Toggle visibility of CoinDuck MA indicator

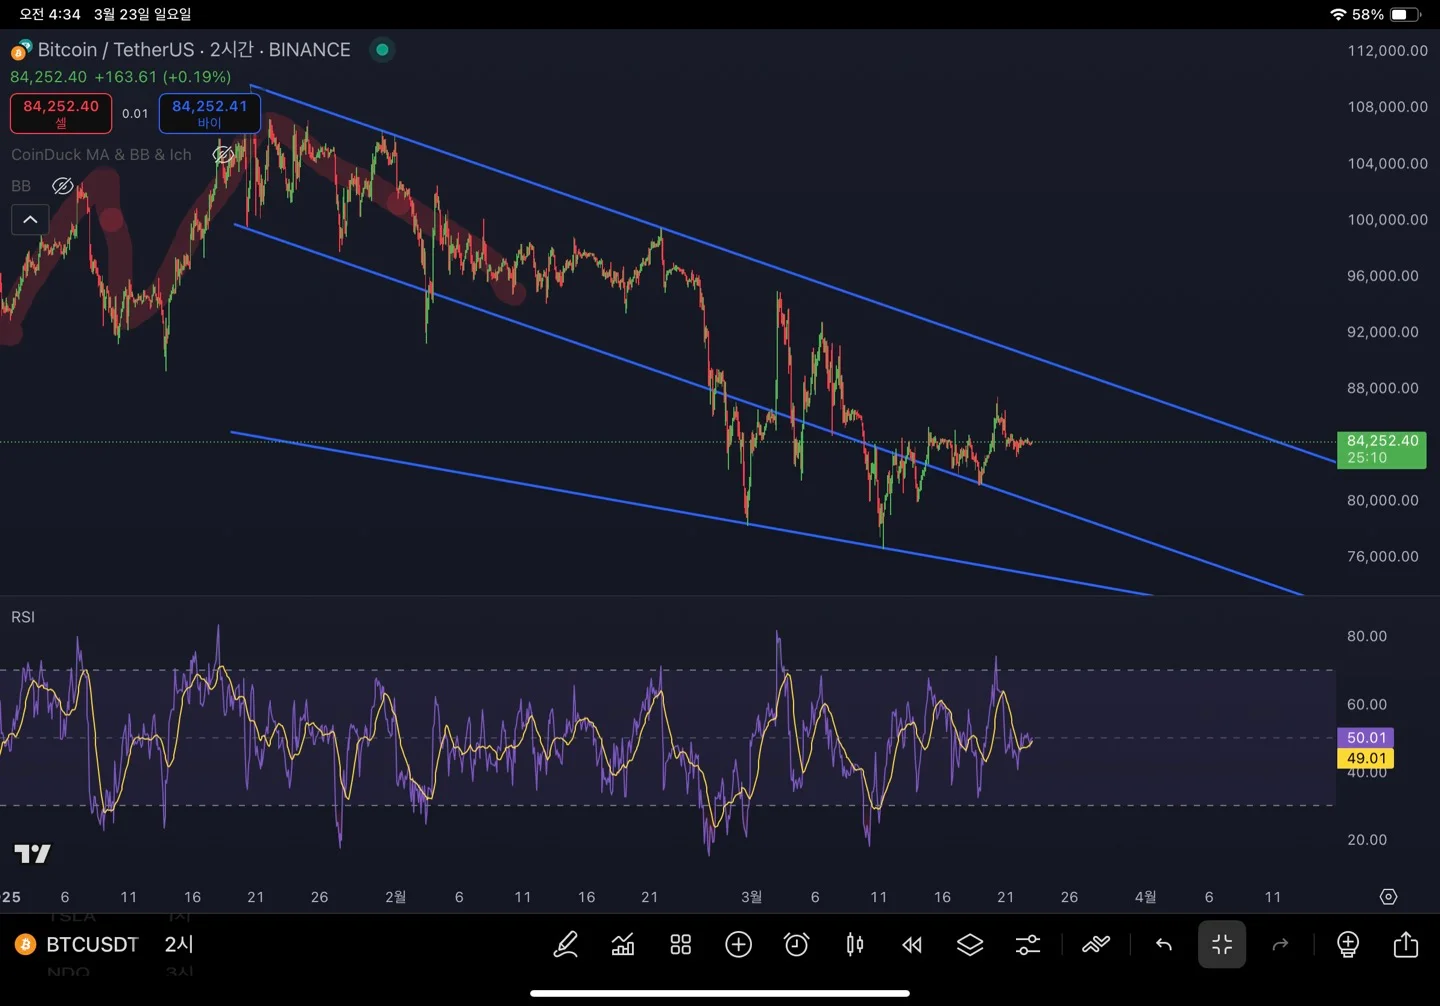click(x=223, y=155)
